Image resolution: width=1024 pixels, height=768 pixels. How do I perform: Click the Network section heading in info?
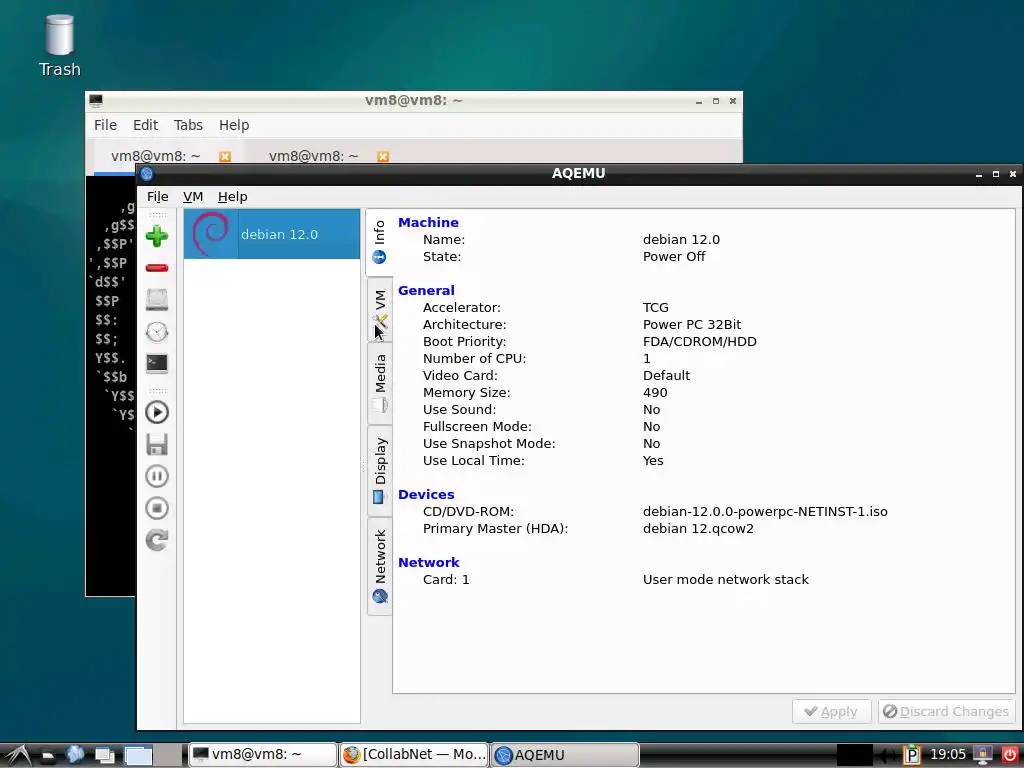coord(429,562)
